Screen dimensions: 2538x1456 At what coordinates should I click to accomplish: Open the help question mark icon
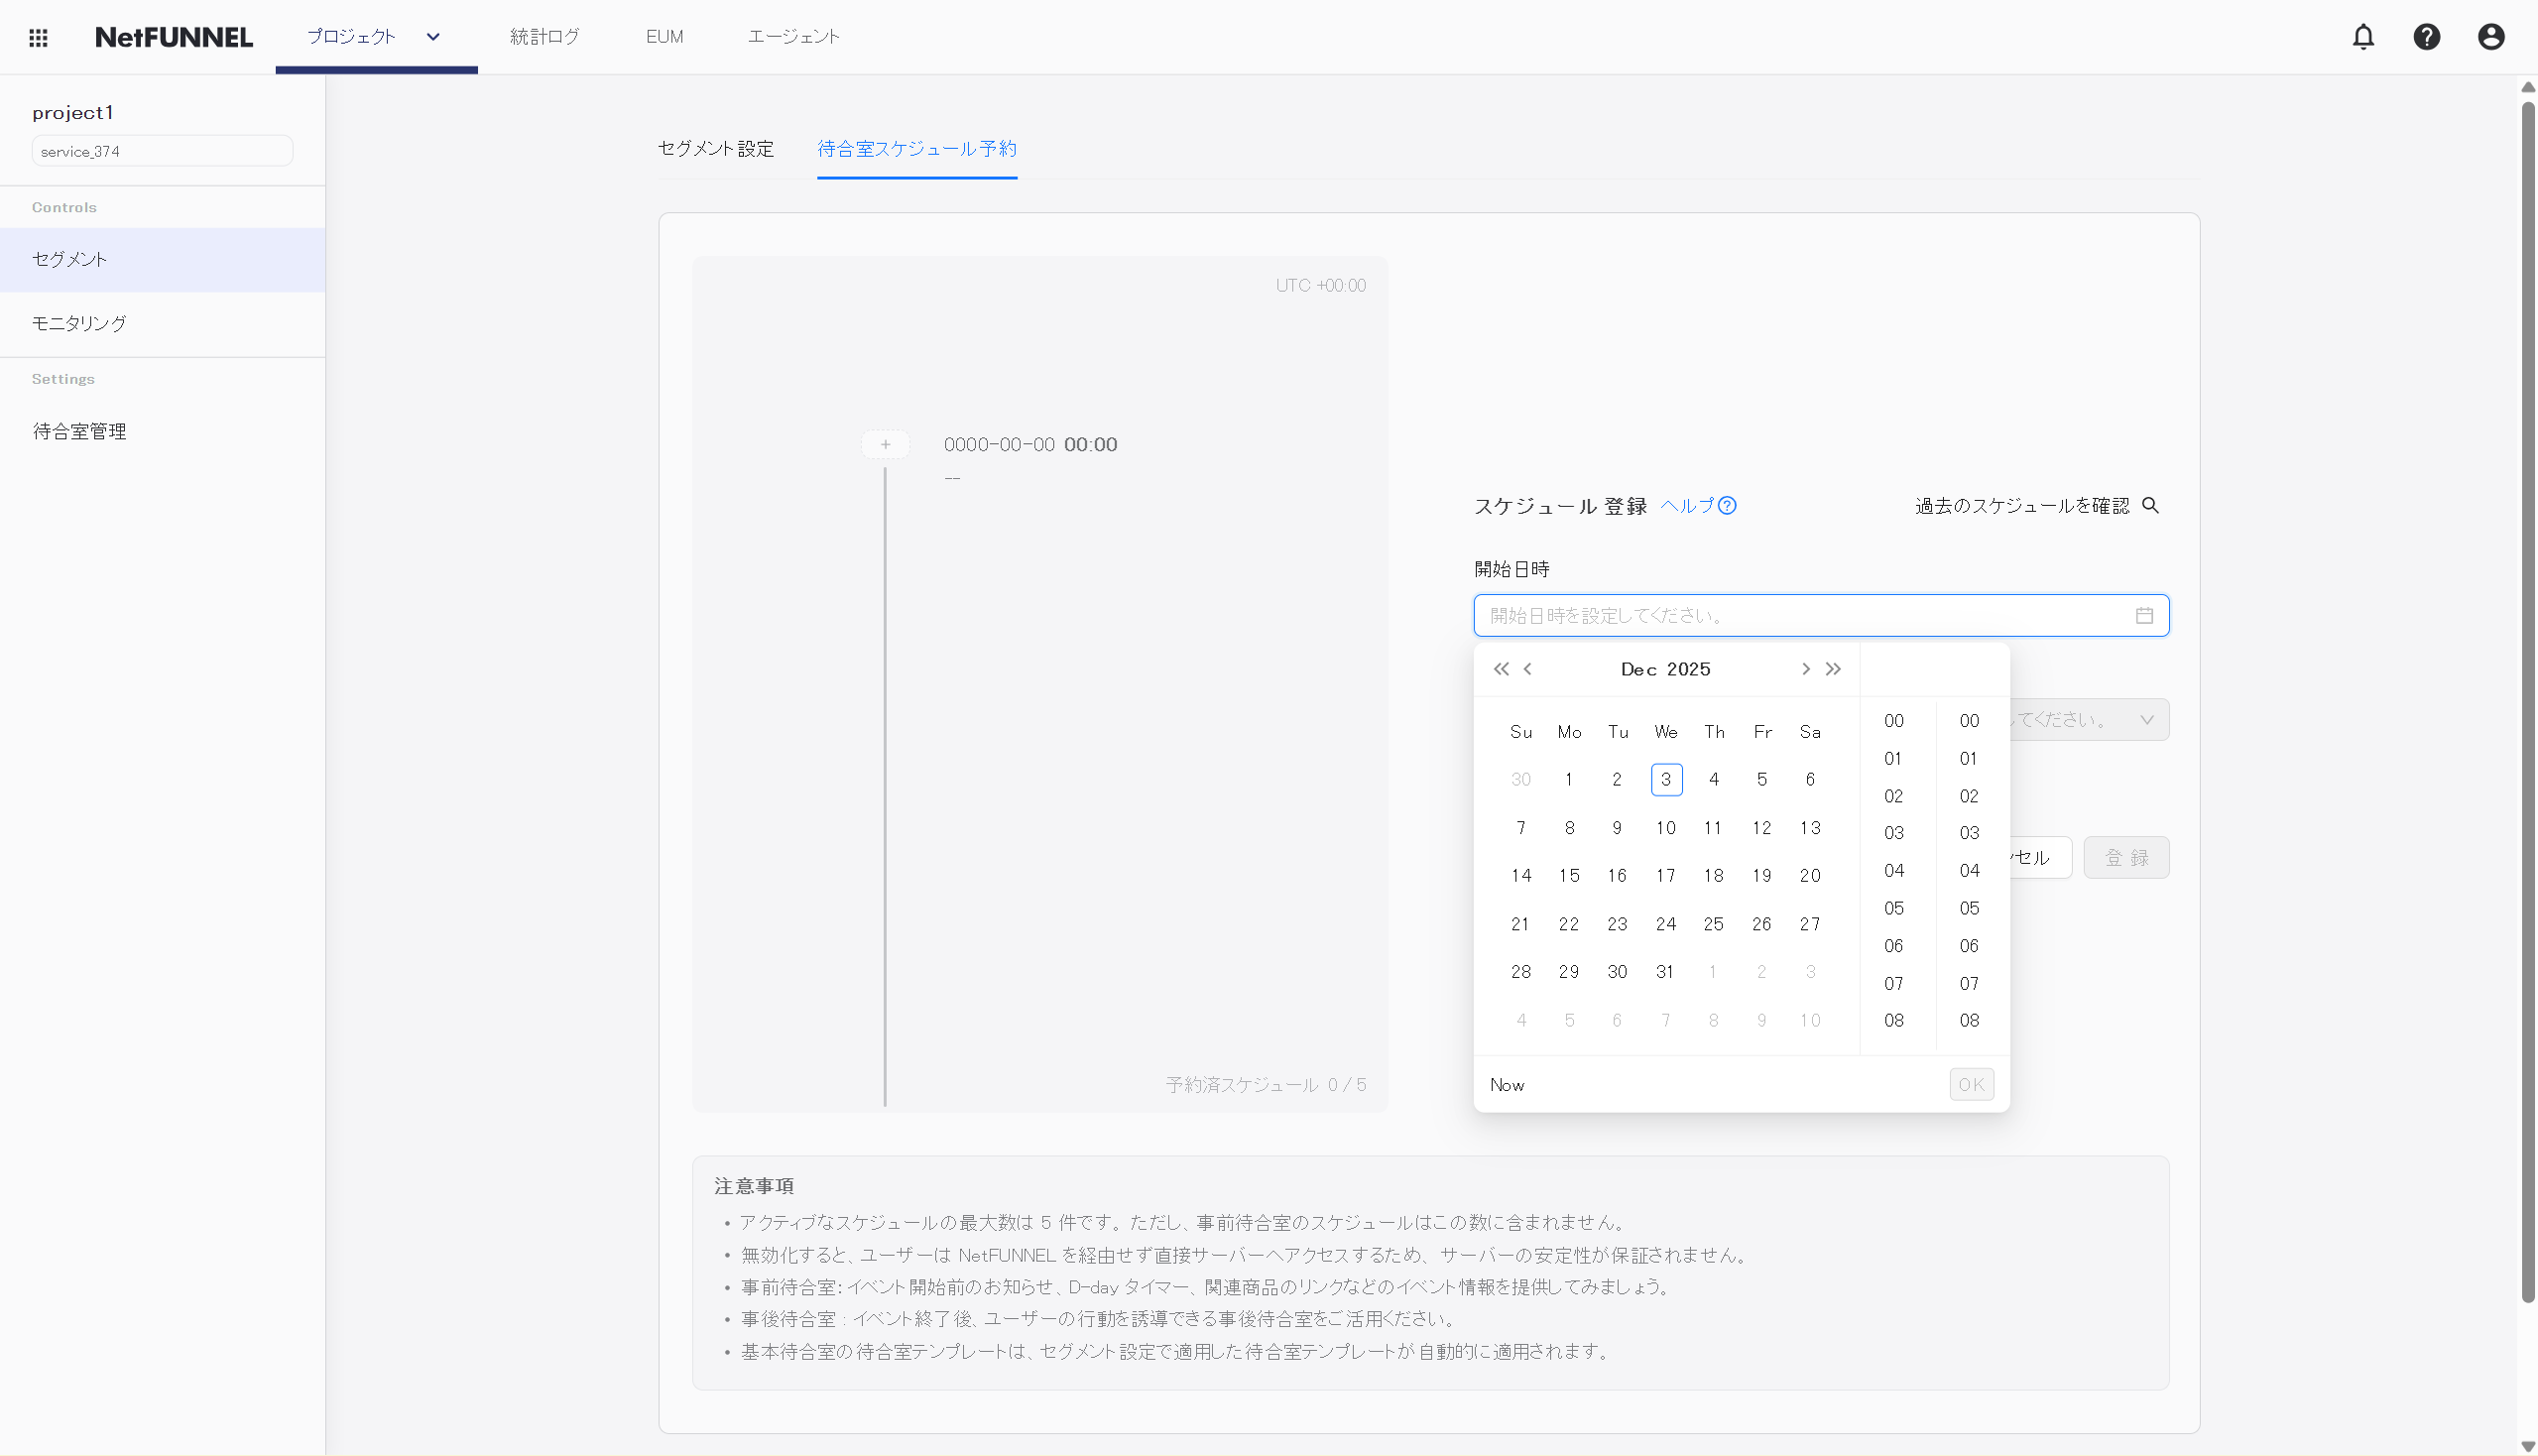2426,37
